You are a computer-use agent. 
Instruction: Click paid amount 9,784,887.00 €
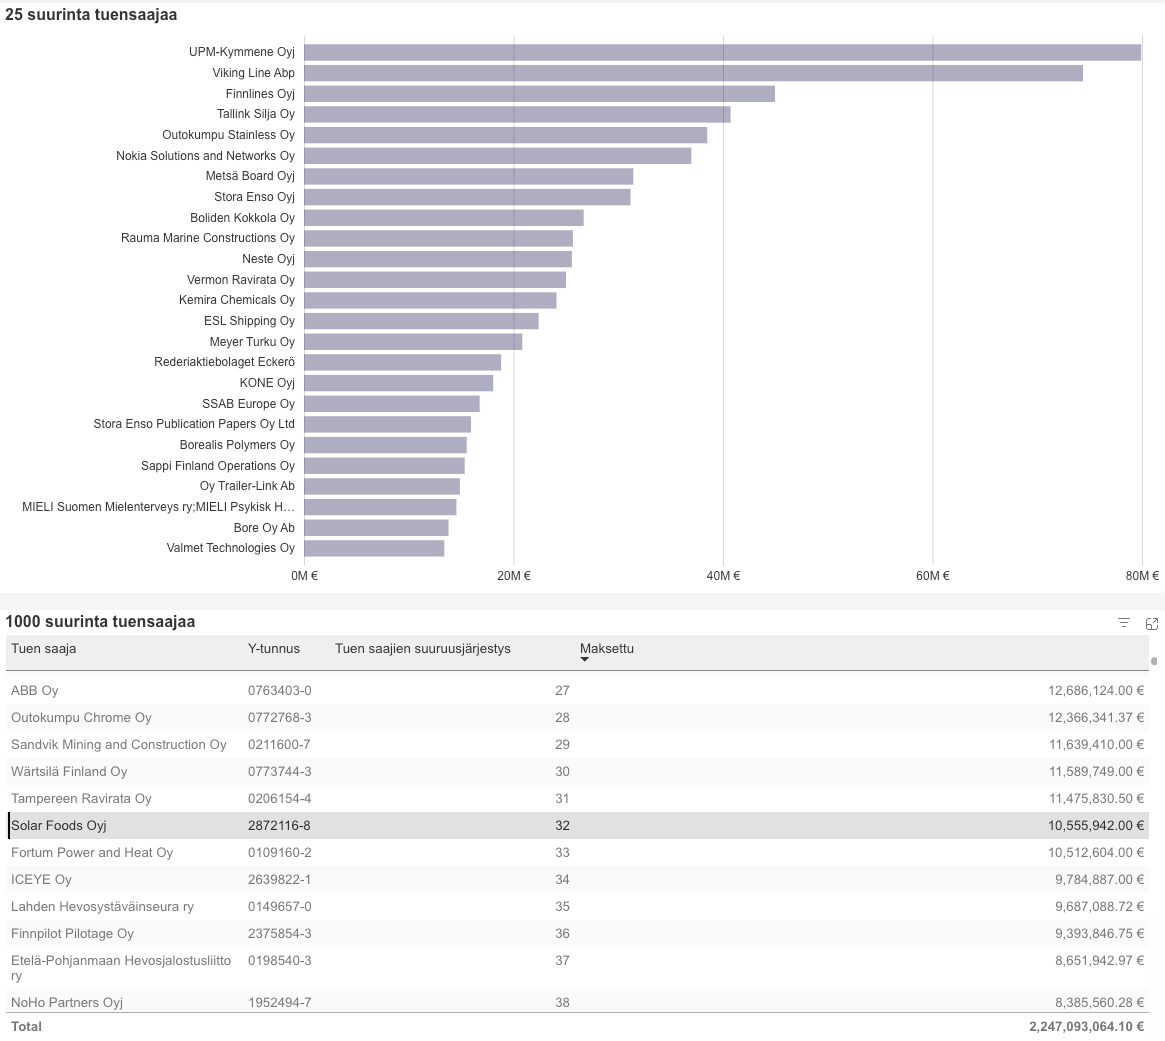[1100, 880]
